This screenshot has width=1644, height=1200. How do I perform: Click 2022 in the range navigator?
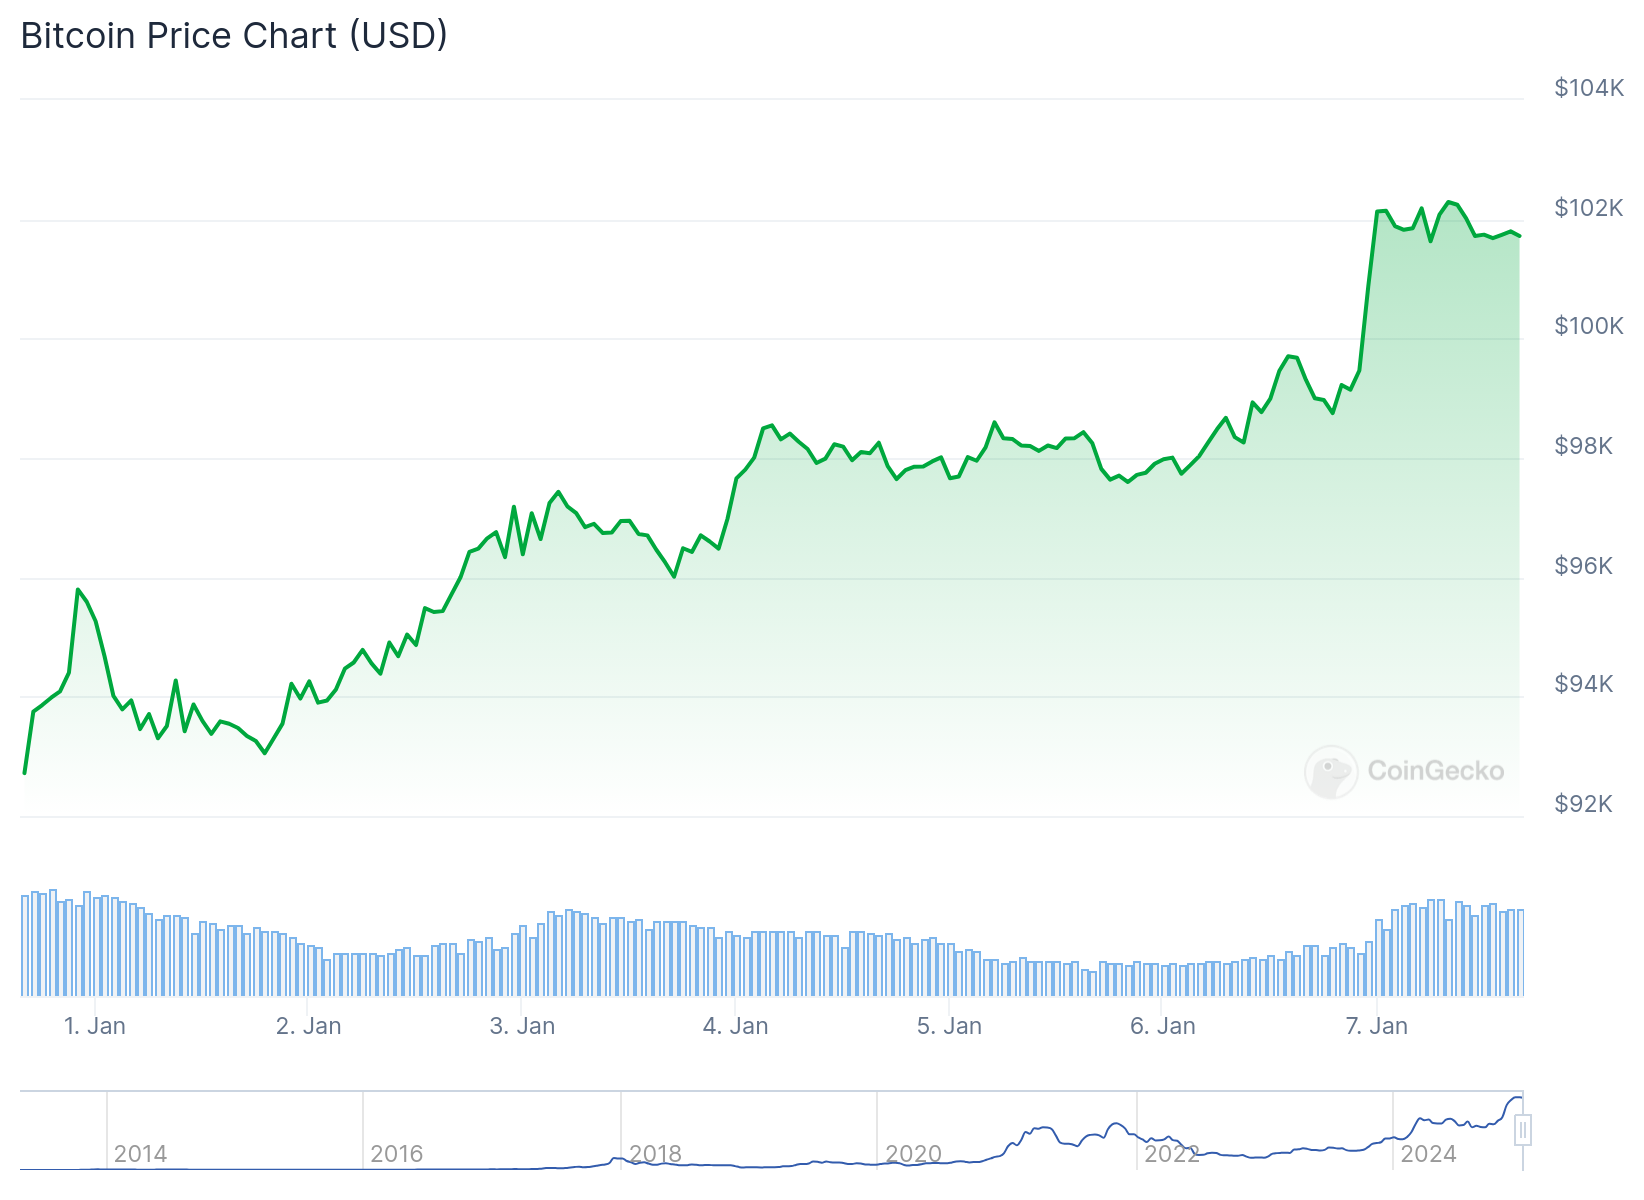tap(1171, 1154)
